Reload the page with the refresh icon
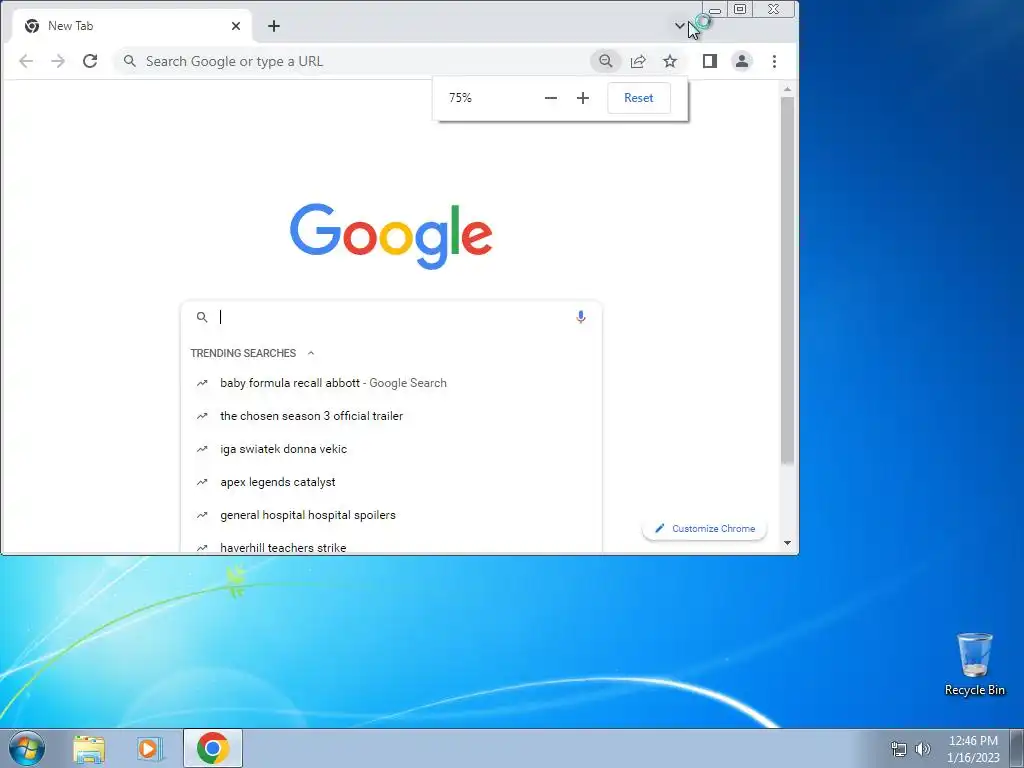The width and height of the screenshot is (1024, 768). [90, 61]
